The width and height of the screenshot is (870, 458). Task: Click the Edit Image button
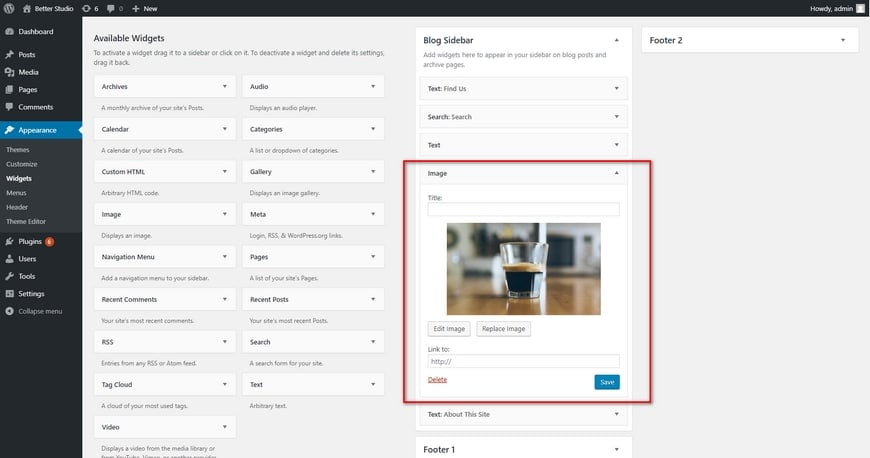tap(449, 329)
